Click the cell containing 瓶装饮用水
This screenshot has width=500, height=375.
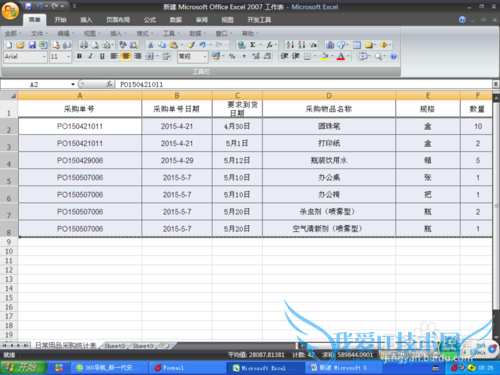pos(329,160)
